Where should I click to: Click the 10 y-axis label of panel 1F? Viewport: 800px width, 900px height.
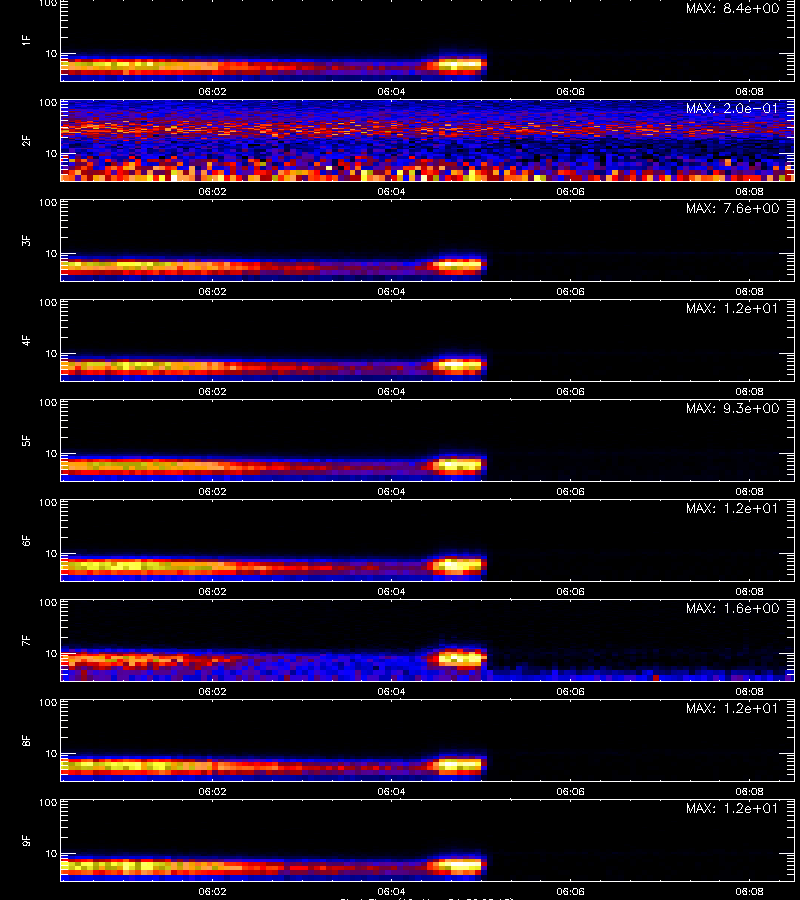pyautogui.click(x=51, y=53)
